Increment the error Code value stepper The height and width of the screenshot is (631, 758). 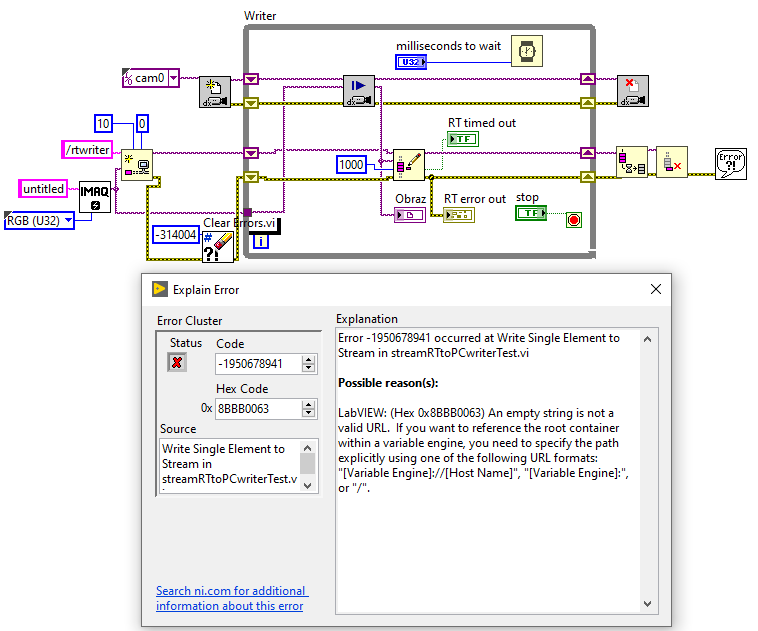click(x=308, y=359)
